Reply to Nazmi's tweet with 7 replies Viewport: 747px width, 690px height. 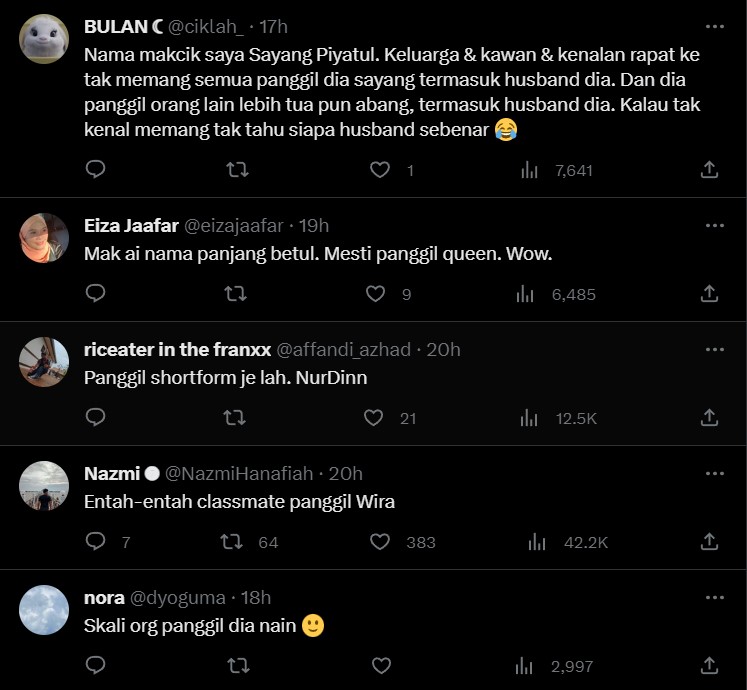point(96,542)
